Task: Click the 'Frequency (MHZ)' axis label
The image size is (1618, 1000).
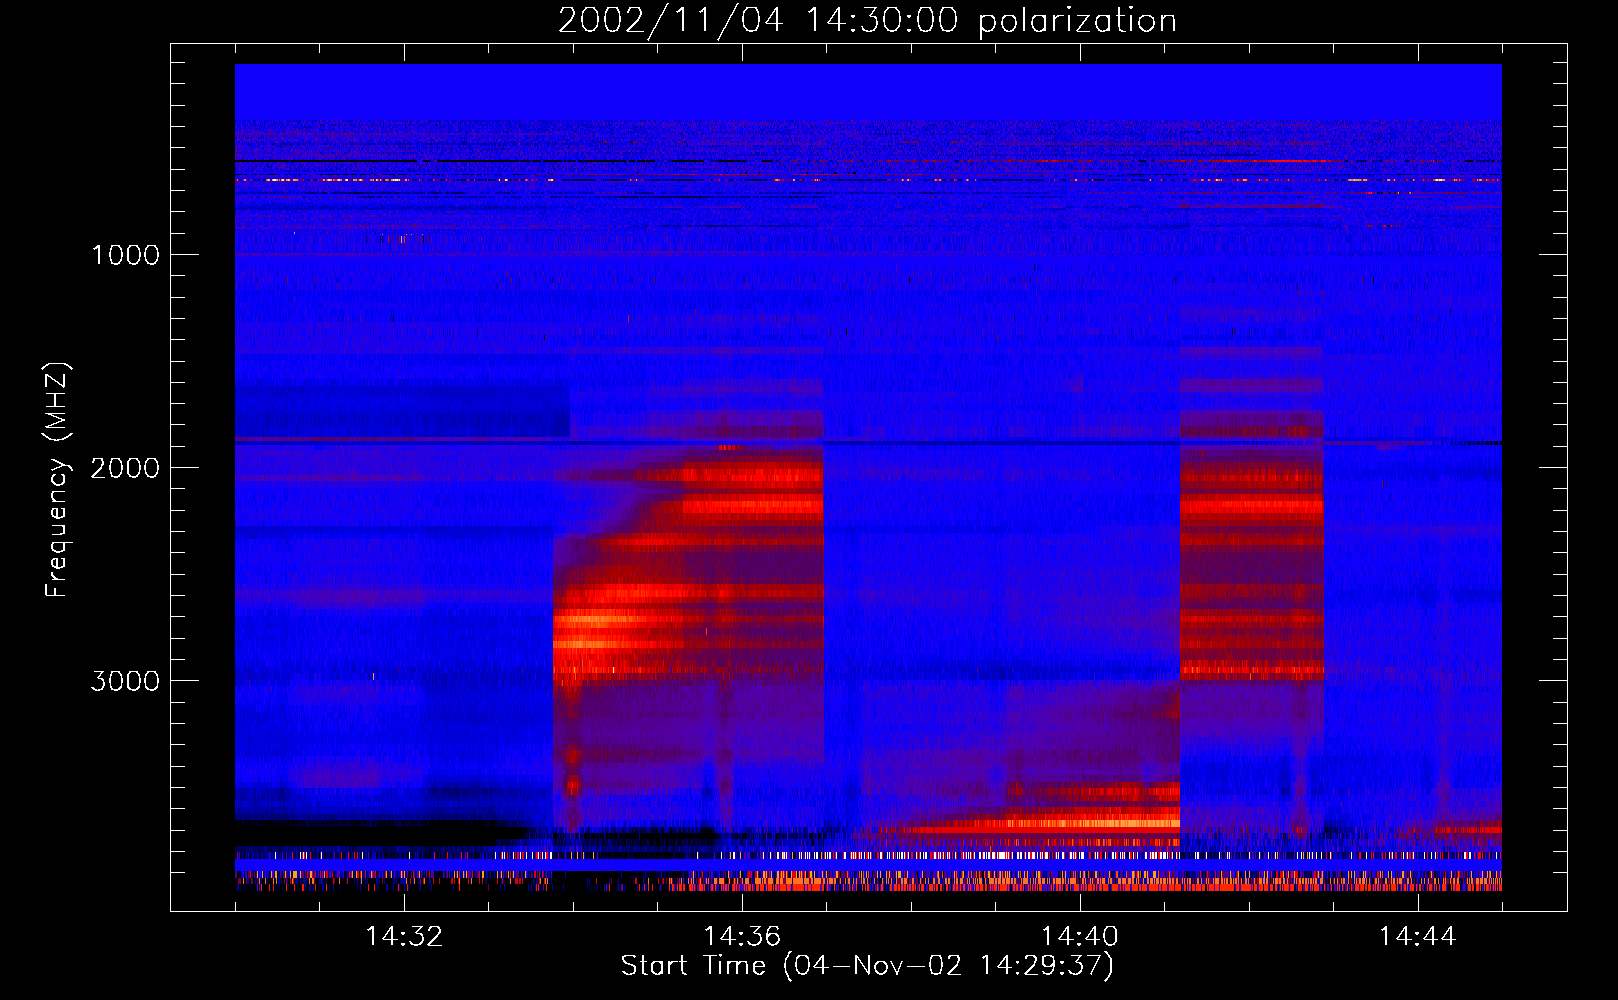Action: pos(58,480)
